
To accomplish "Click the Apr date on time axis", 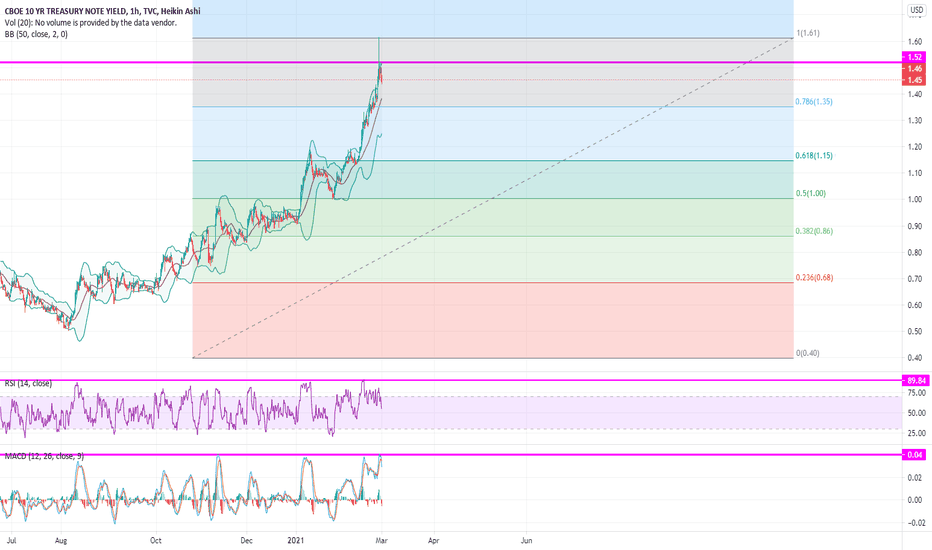I will pos(434,540).
